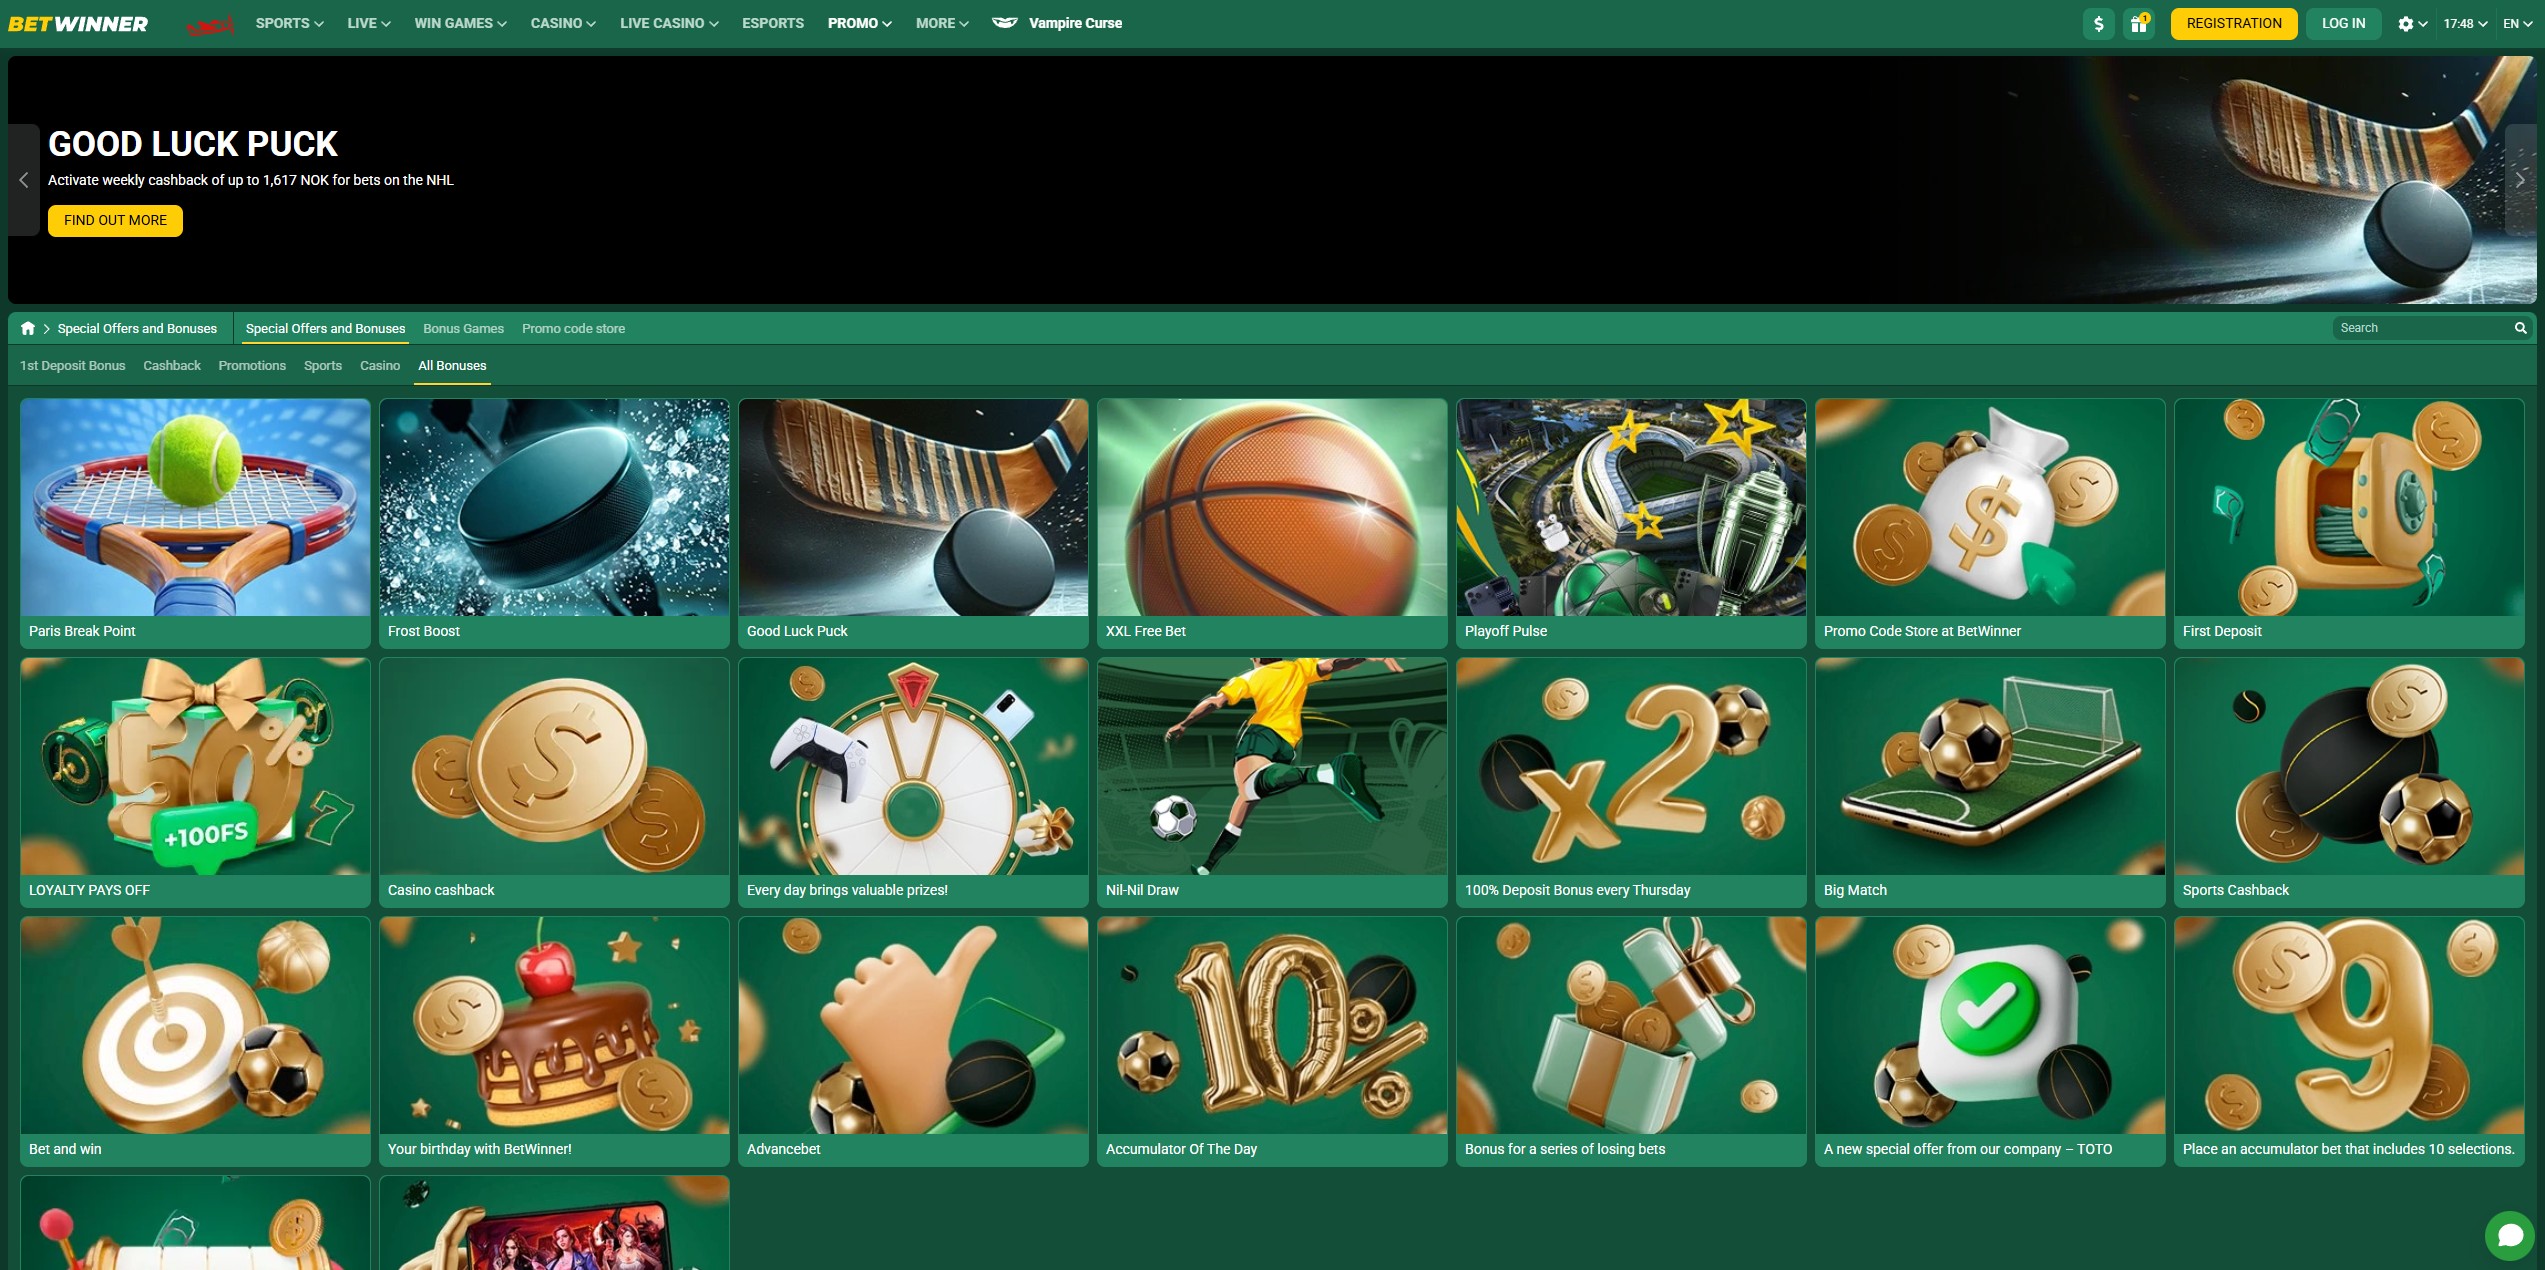Click the Special Offers and Bonuses breadcrumb
Image resolution: width=2545 pixels, height=1270 pixels.
click(x=137, y=328)
